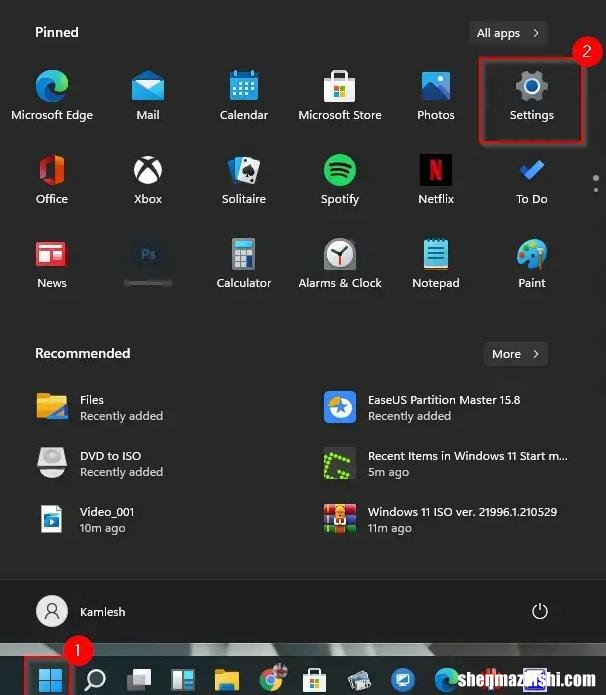Open Alarms & Clock
Screen dimensions: 606x695
pos(340,264)
